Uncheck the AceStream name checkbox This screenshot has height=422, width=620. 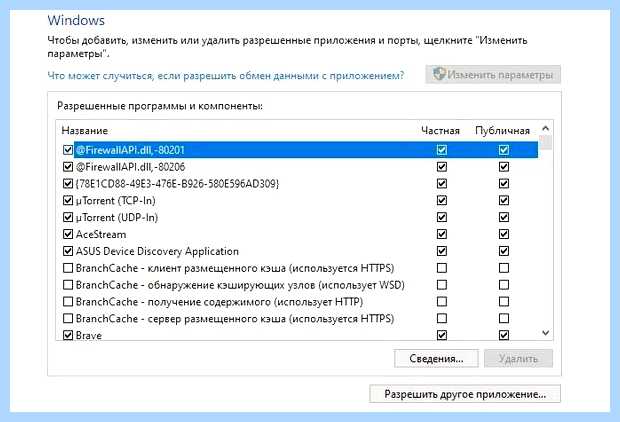tap(68, 234)
